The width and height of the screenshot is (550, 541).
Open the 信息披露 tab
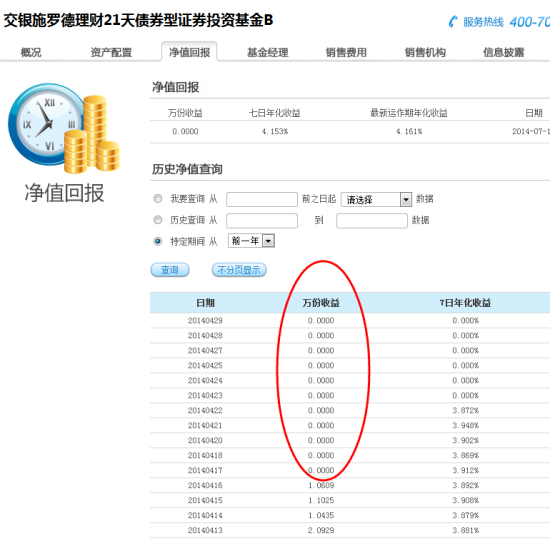504,52
